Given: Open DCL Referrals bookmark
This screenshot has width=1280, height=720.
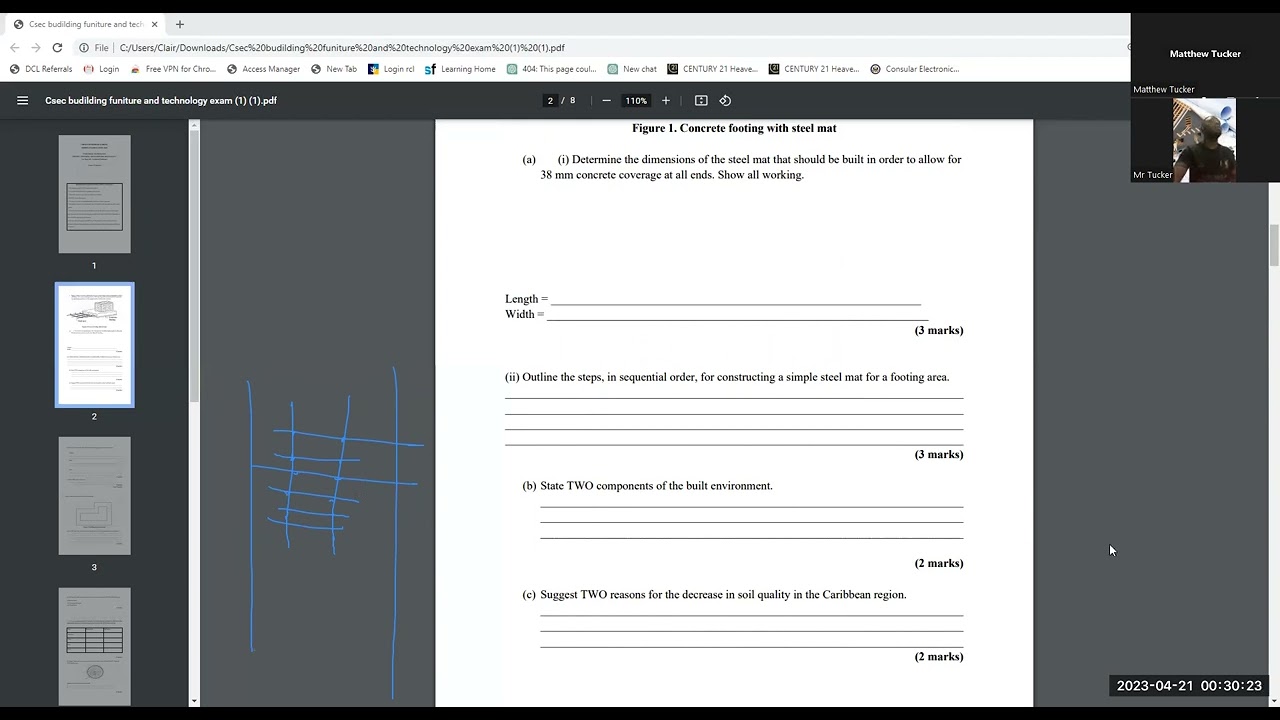Looking at the screenshot, I should click(x=41, y=69).
